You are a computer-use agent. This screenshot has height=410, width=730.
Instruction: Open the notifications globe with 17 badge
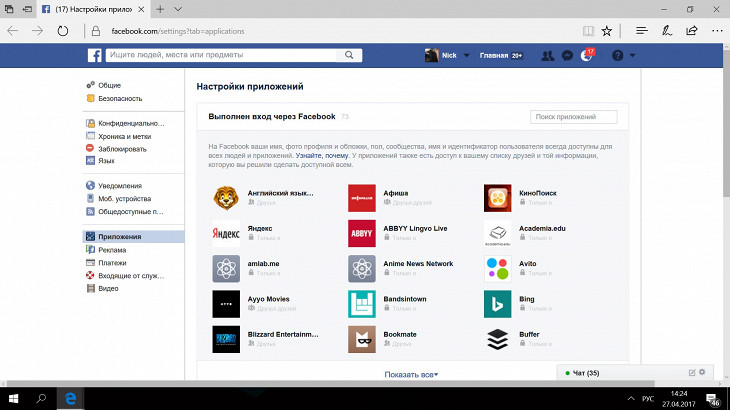587,56
